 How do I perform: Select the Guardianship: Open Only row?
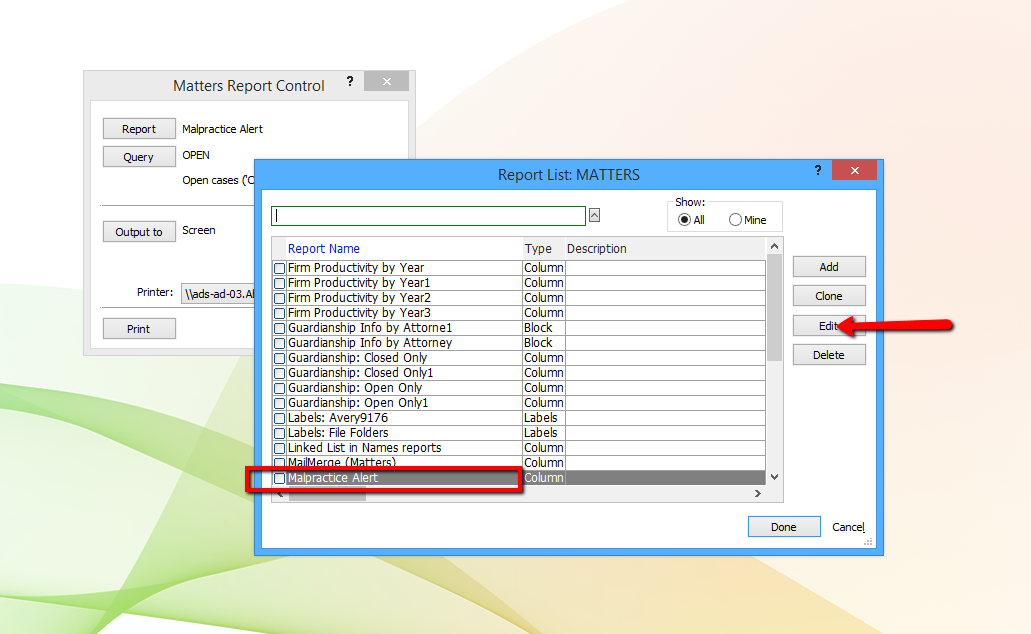click(519, 388)
